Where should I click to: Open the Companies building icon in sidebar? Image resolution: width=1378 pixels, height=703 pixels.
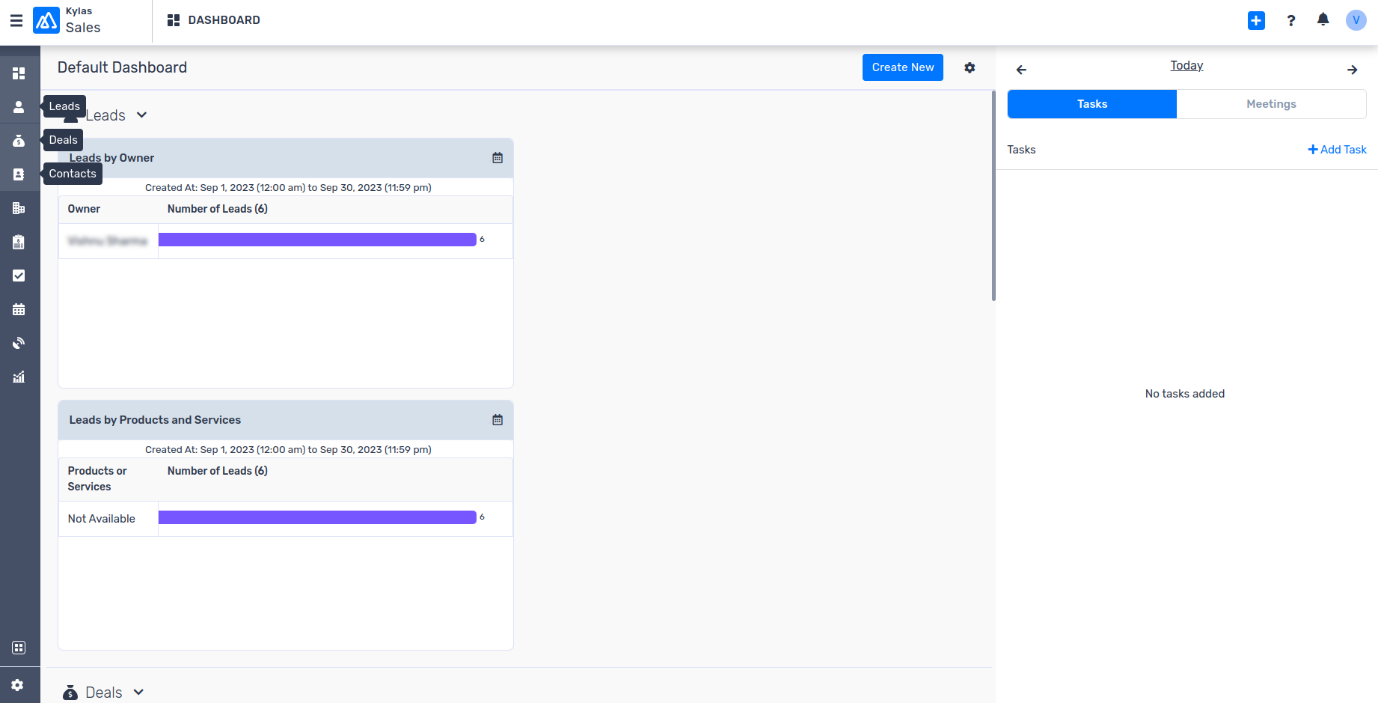tap(18, 208)
